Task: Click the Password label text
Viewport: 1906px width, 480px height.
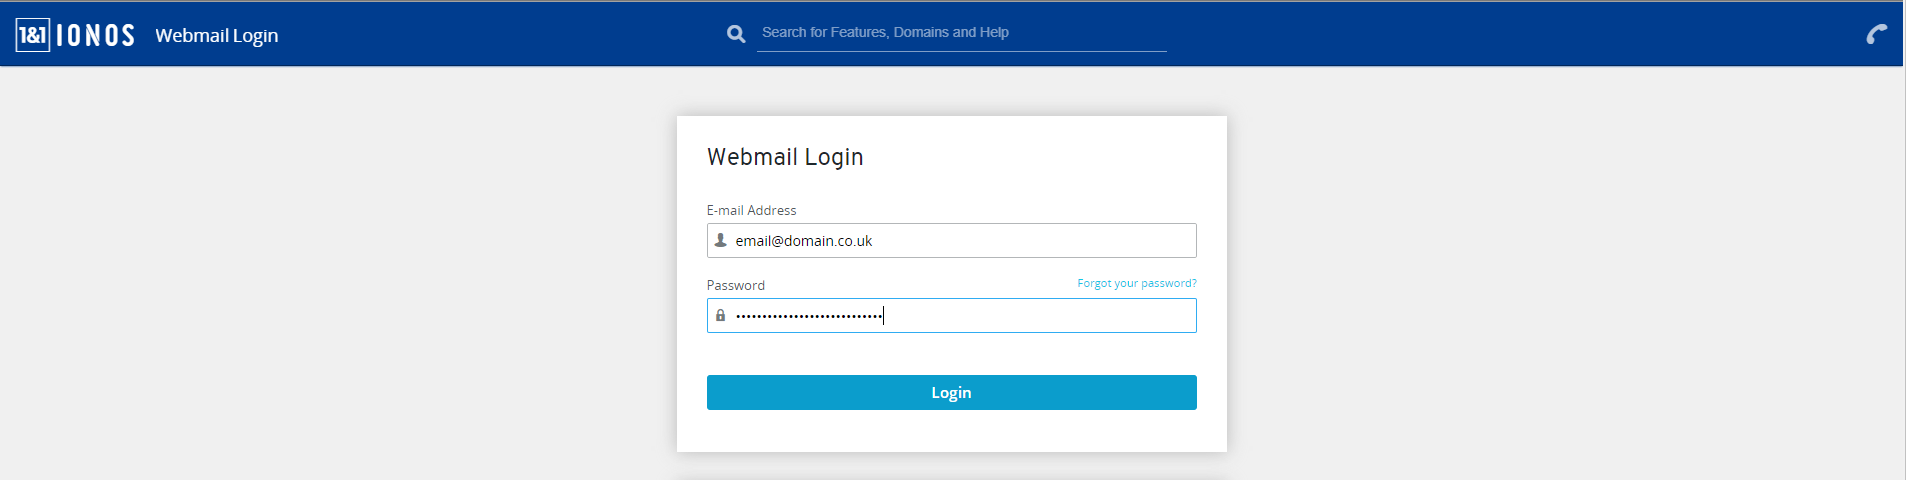Action: [x=736, y=285]
